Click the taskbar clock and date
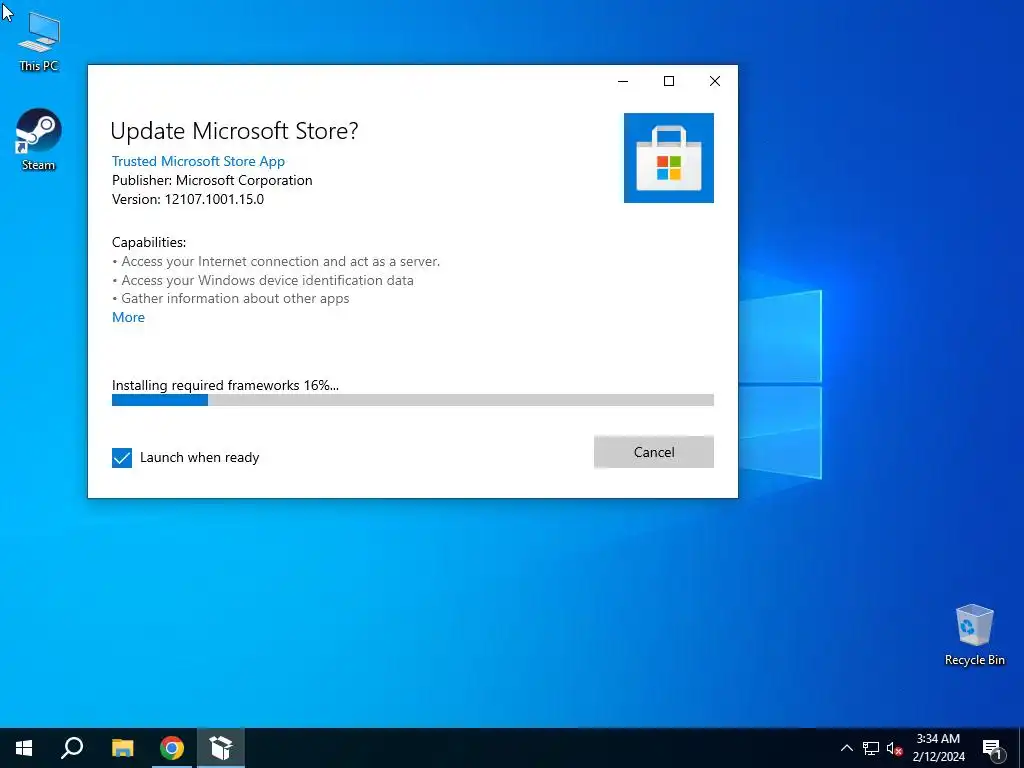 coord(938,748)
